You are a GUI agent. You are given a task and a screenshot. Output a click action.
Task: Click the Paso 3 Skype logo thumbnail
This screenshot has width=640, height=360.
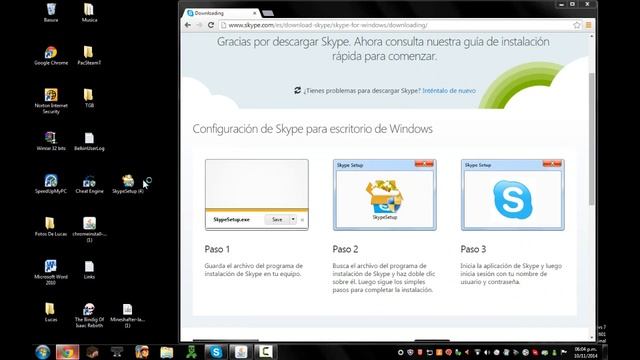pyautogui.click(x=513, y=195)
